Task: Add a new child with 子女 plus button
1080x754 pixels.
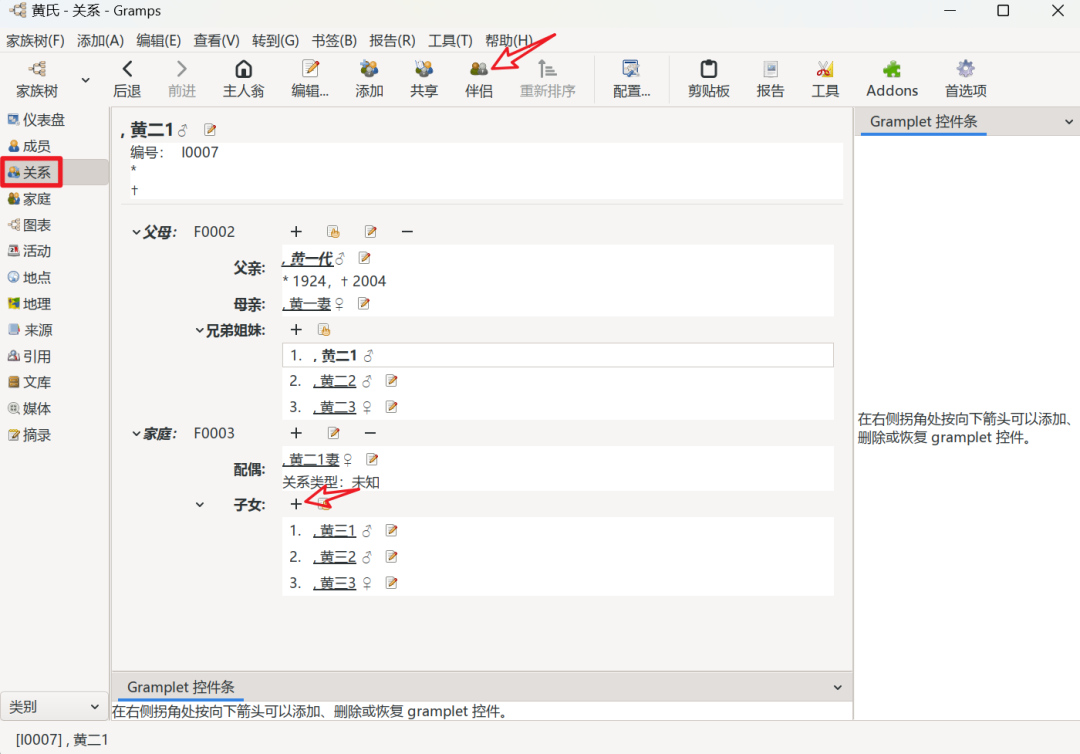Action: coord(296,505)
